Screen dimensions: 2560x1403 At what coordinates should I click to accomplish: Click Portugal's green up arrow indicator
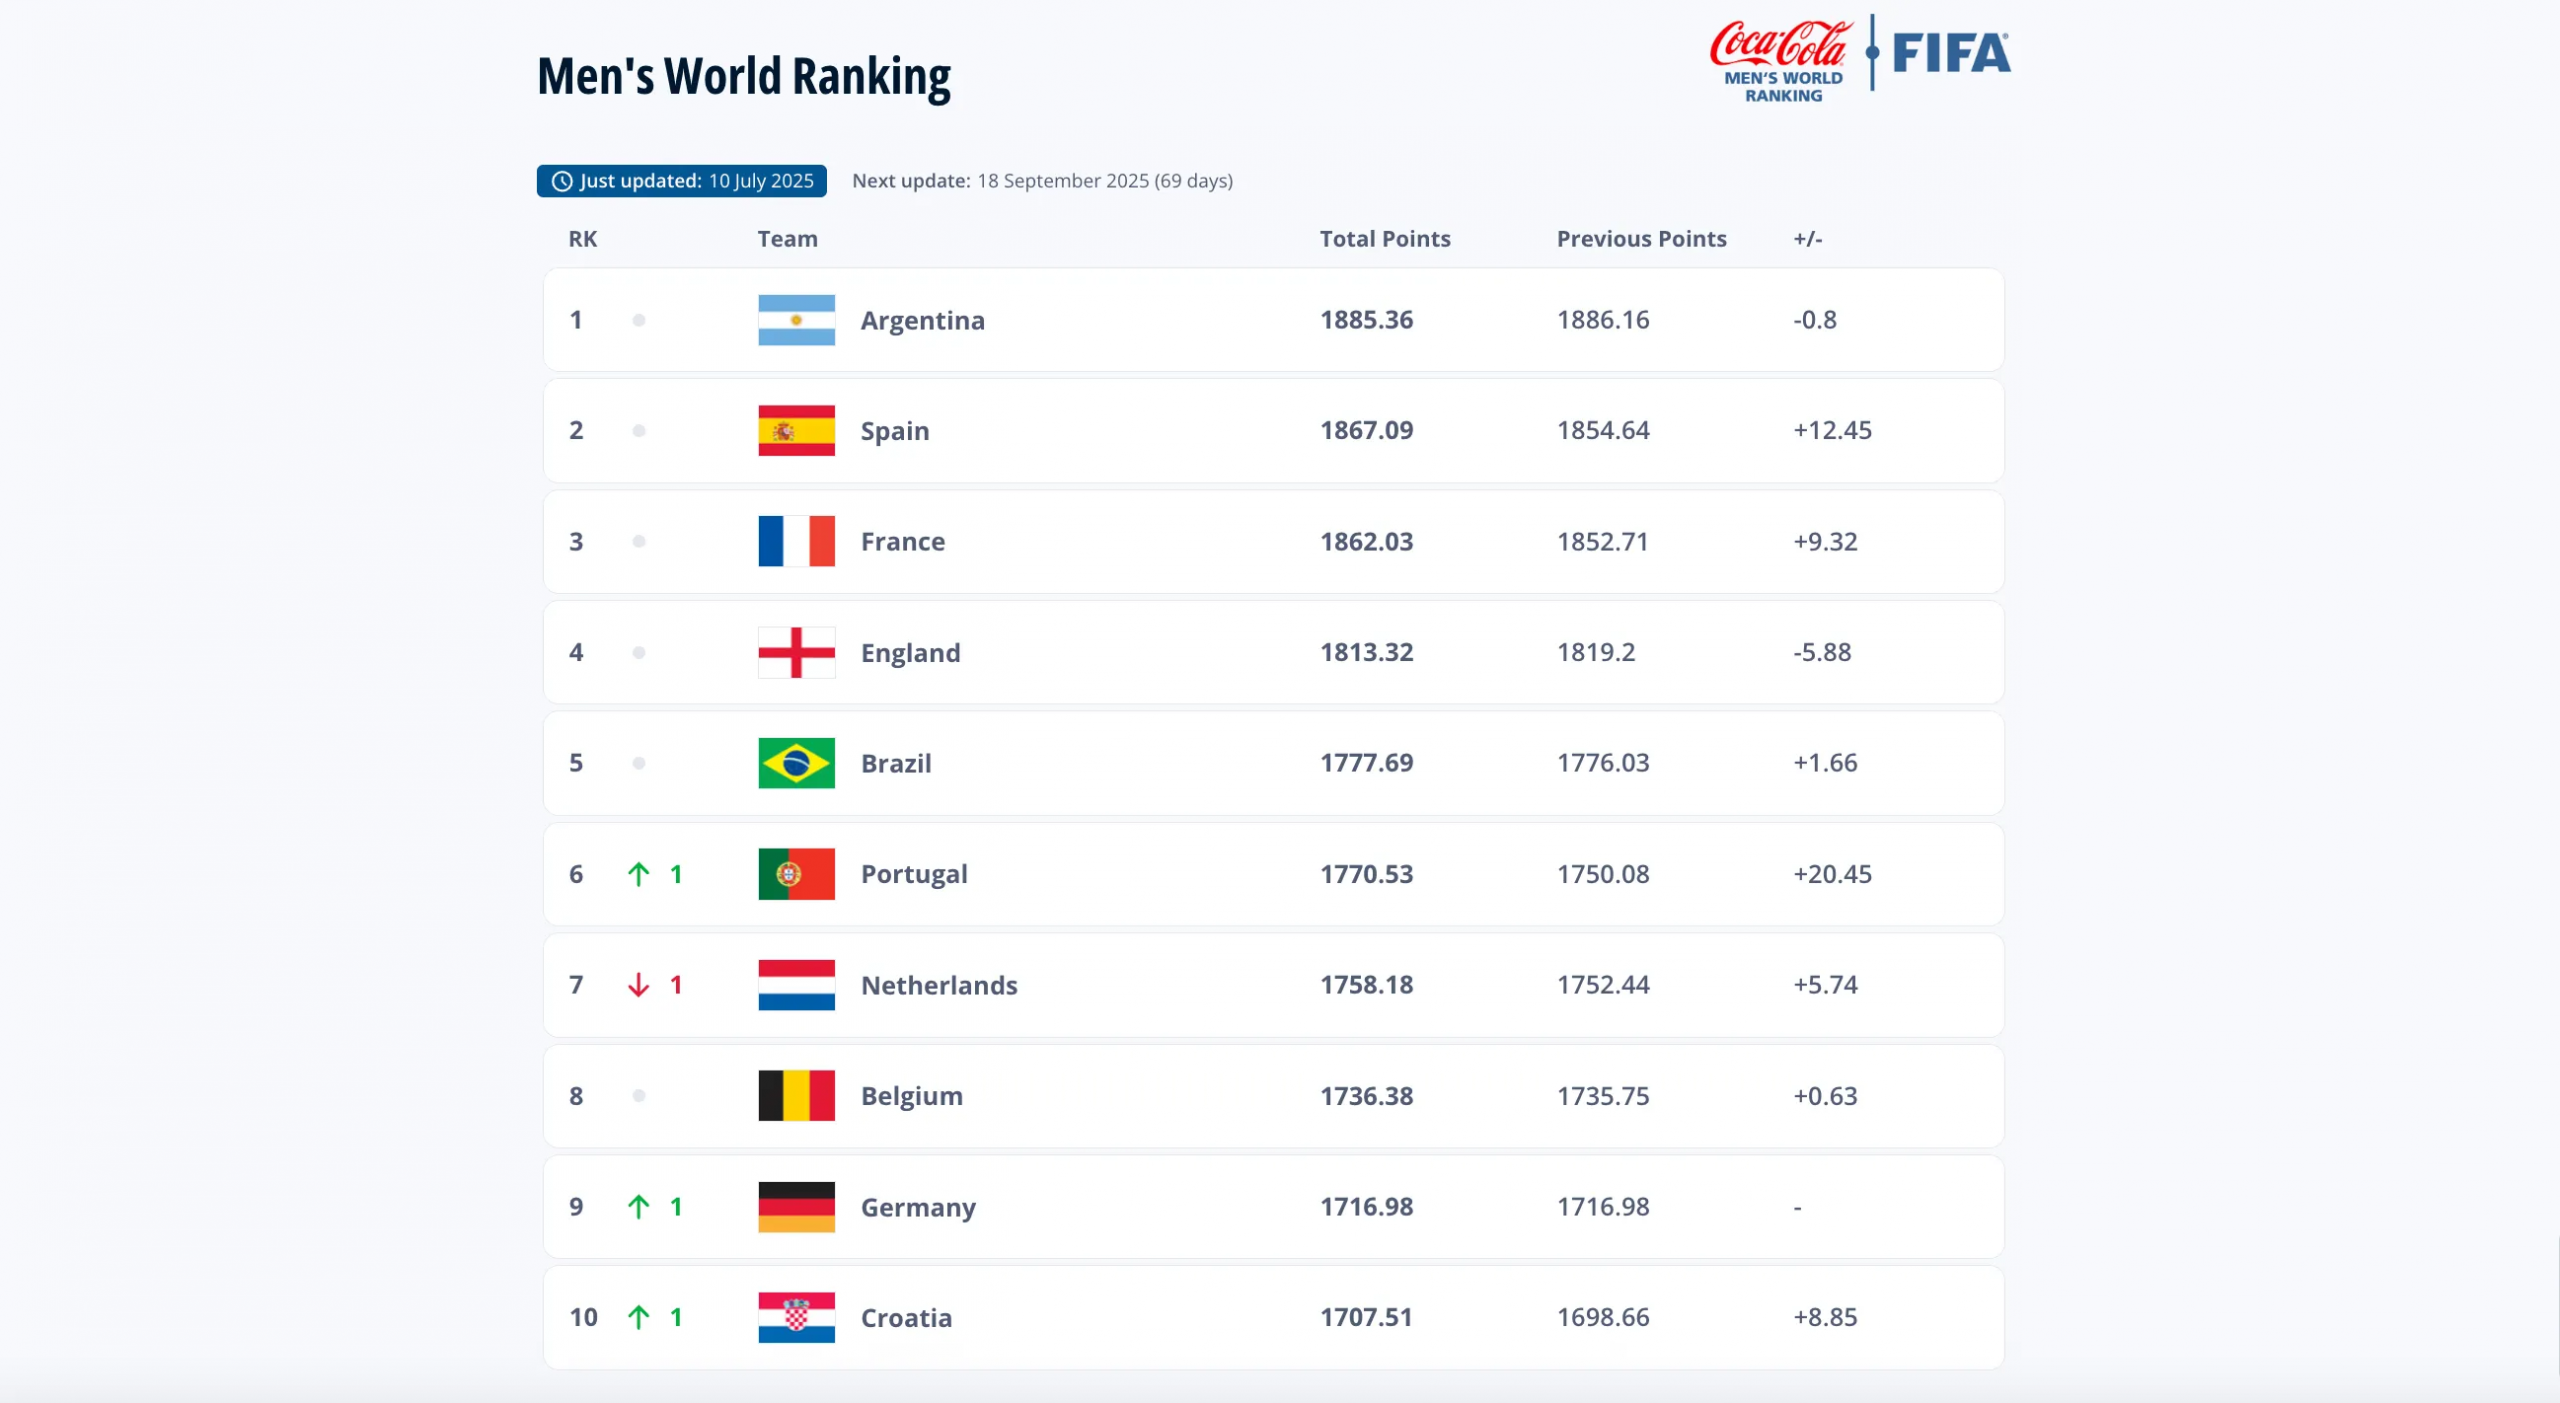[x=638, y=874]
